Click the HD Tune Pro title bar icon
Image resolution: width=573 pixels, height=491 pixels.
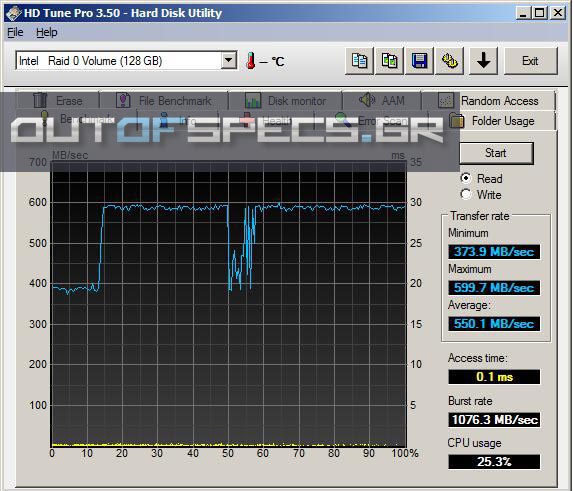[14, 13]
